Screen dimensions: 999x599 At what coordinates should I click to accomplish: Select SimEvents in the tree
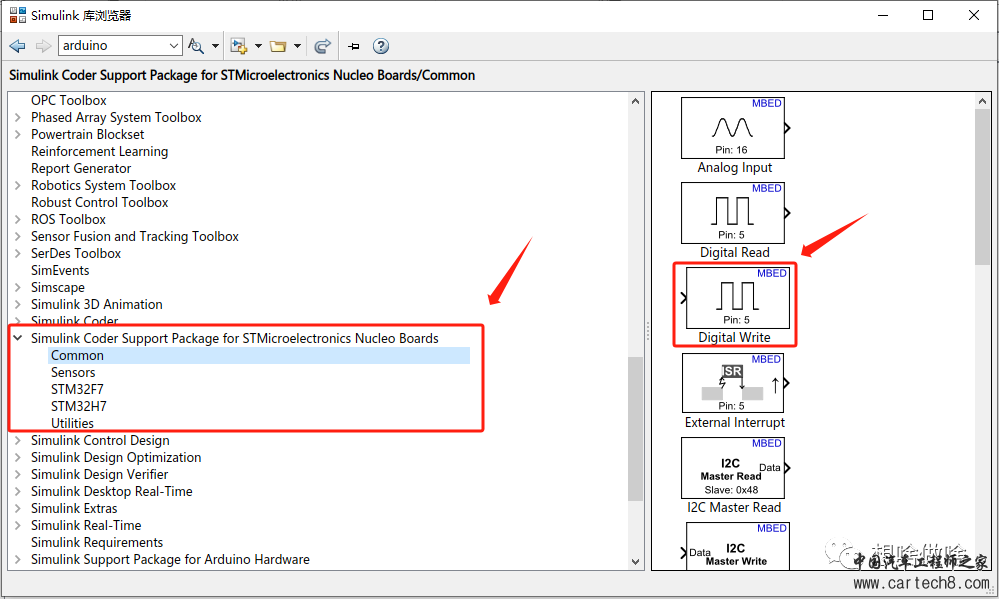pyautogui.click(x=60, y=270)
